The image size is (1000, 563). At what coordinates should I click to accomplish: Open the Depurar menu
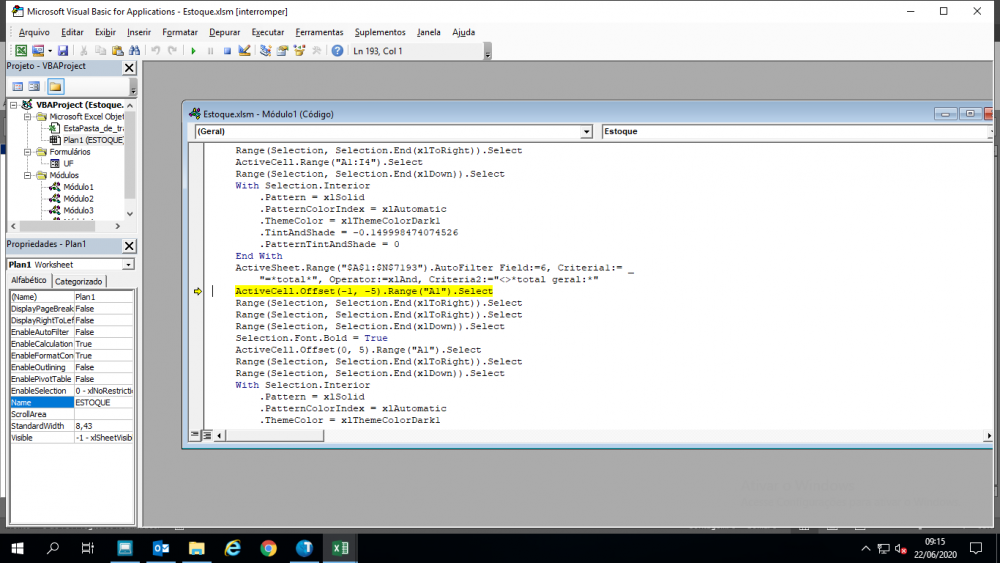pos(224,32)
